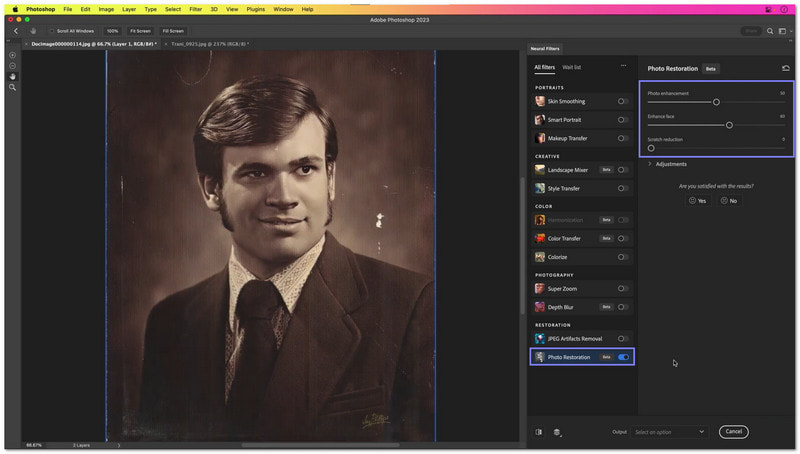The image size is (800, 454).
Task: Click the 100% zoom button
Action: [x=112, y=31]
